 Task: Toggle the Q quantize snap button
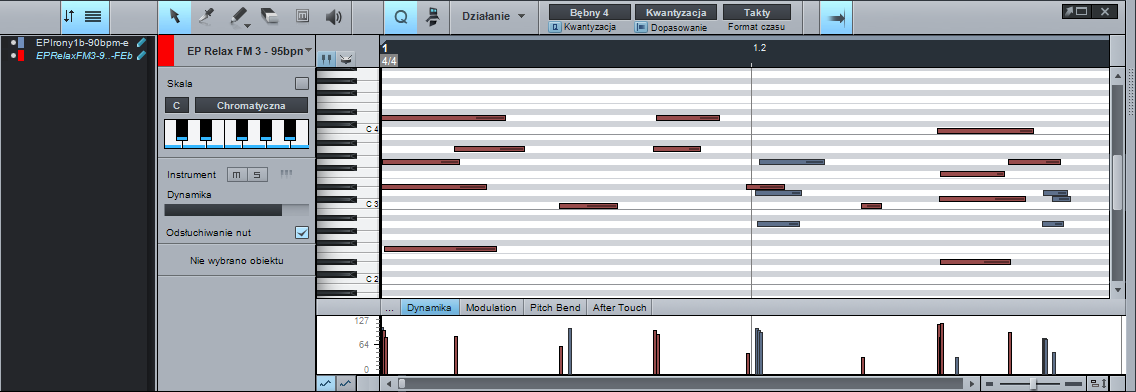[401, 17]
